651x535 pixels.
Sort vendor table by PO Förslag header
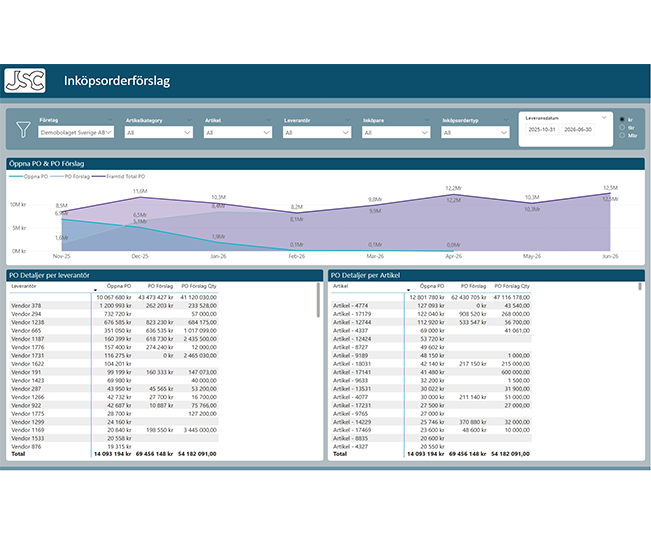[x=160, y=286]
